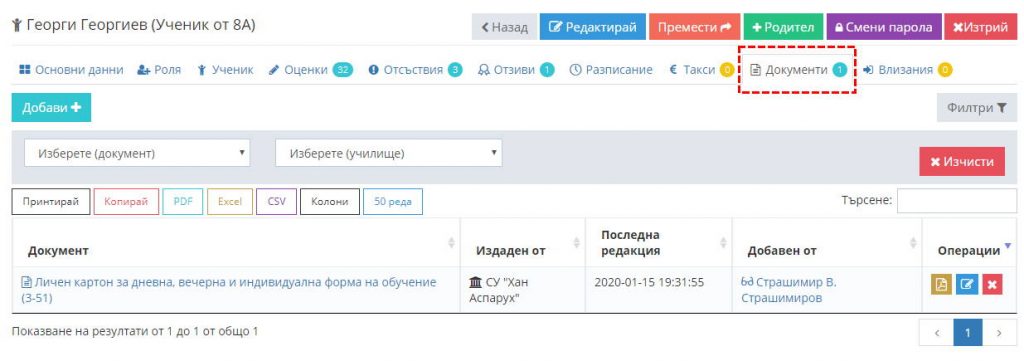Click Копирай export button
Screen dimensions: 1024x361
[x=126, y=202]
